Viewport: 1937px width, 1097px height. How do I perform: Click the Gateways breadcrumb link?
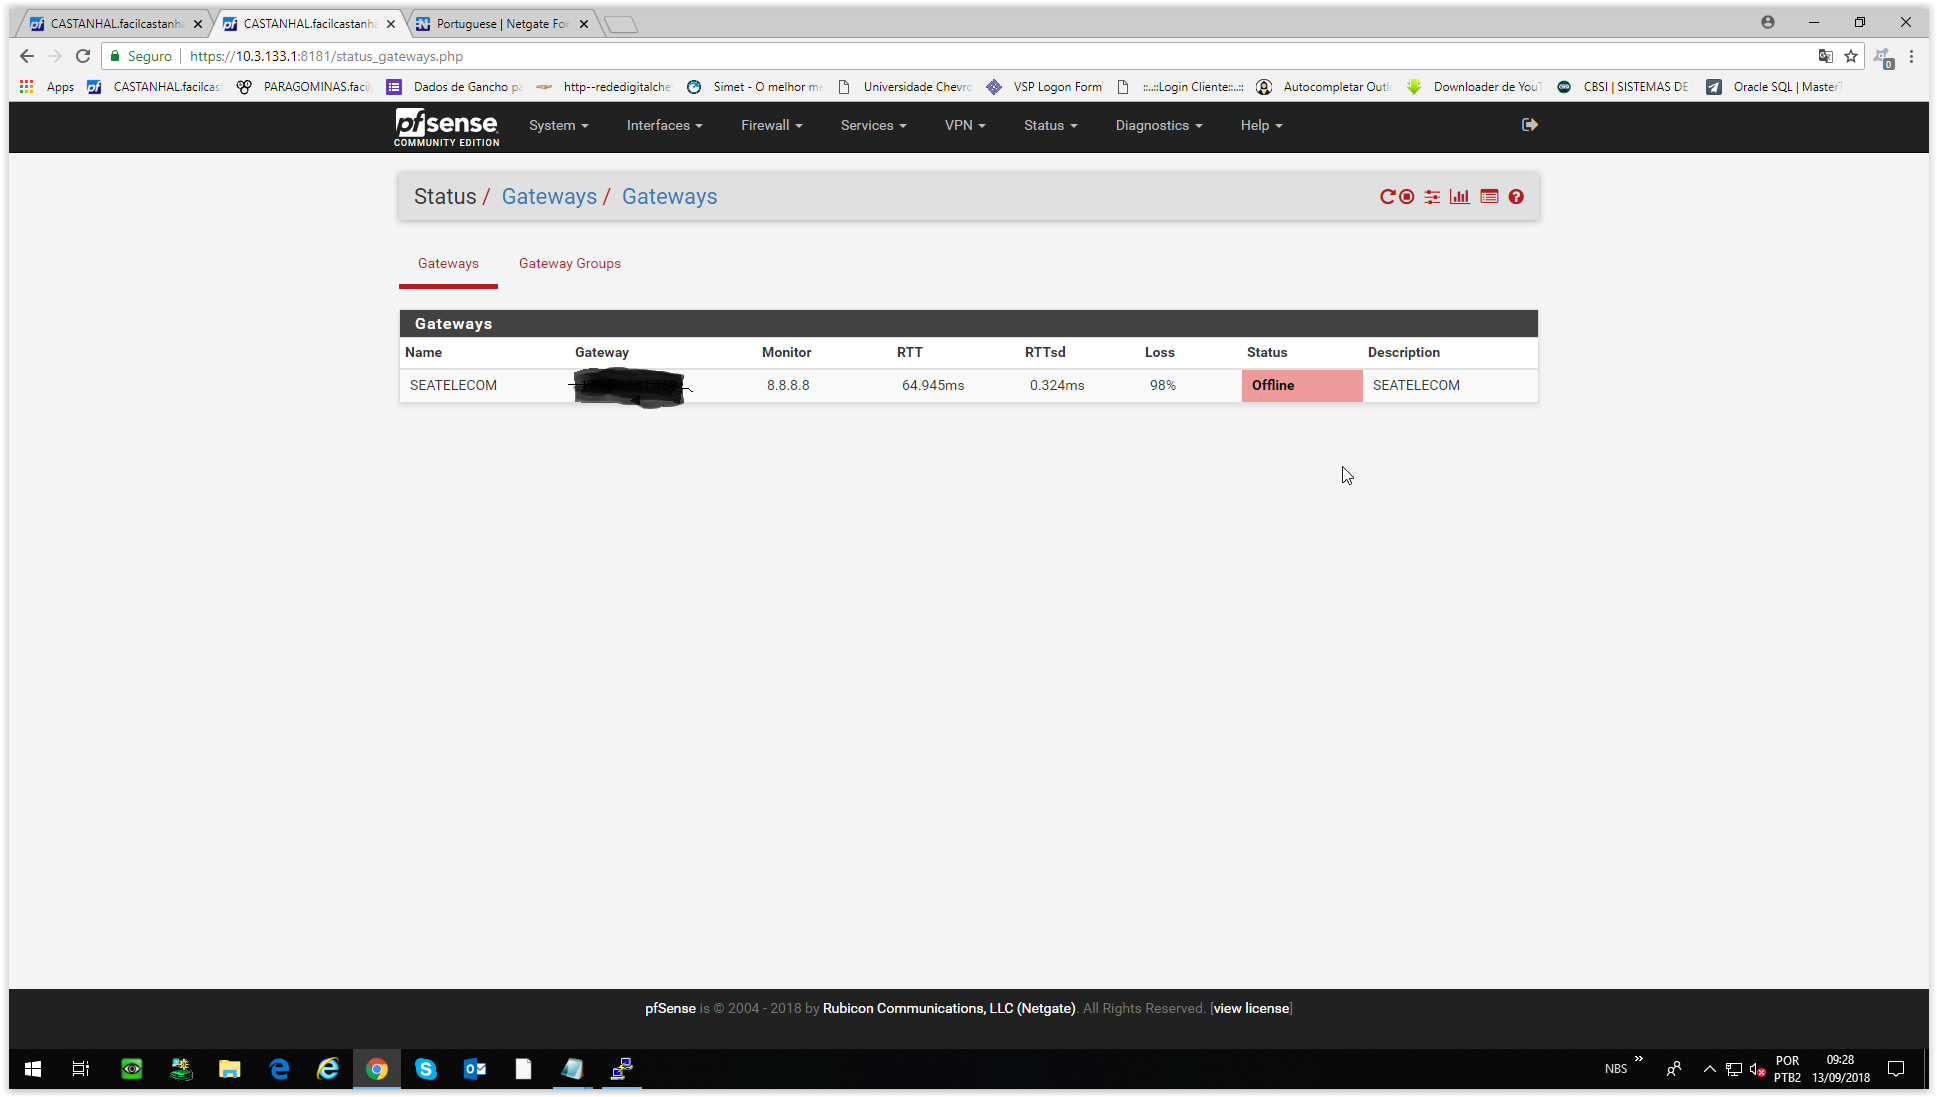[549, 197]
